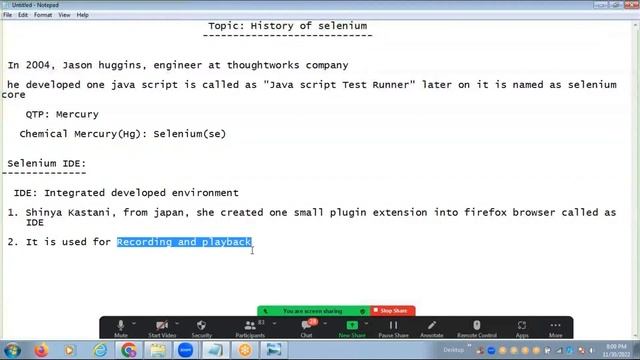
Task: Click the Notepad title bar 'Untitled - Notepad'
Action: pos(35,5)
